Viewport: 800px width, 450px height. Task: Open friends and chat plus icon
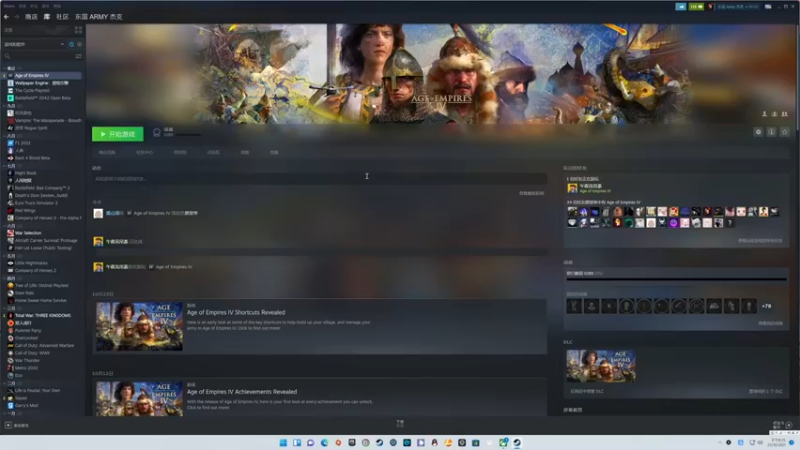click(x=789, y=425)
